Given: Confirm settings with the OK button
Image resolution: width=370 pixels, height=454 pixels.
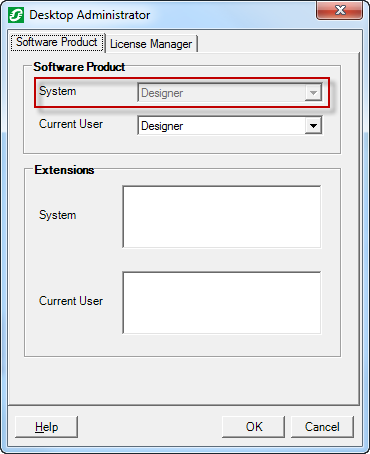Looking at the screenshot, I should (254, 427).
